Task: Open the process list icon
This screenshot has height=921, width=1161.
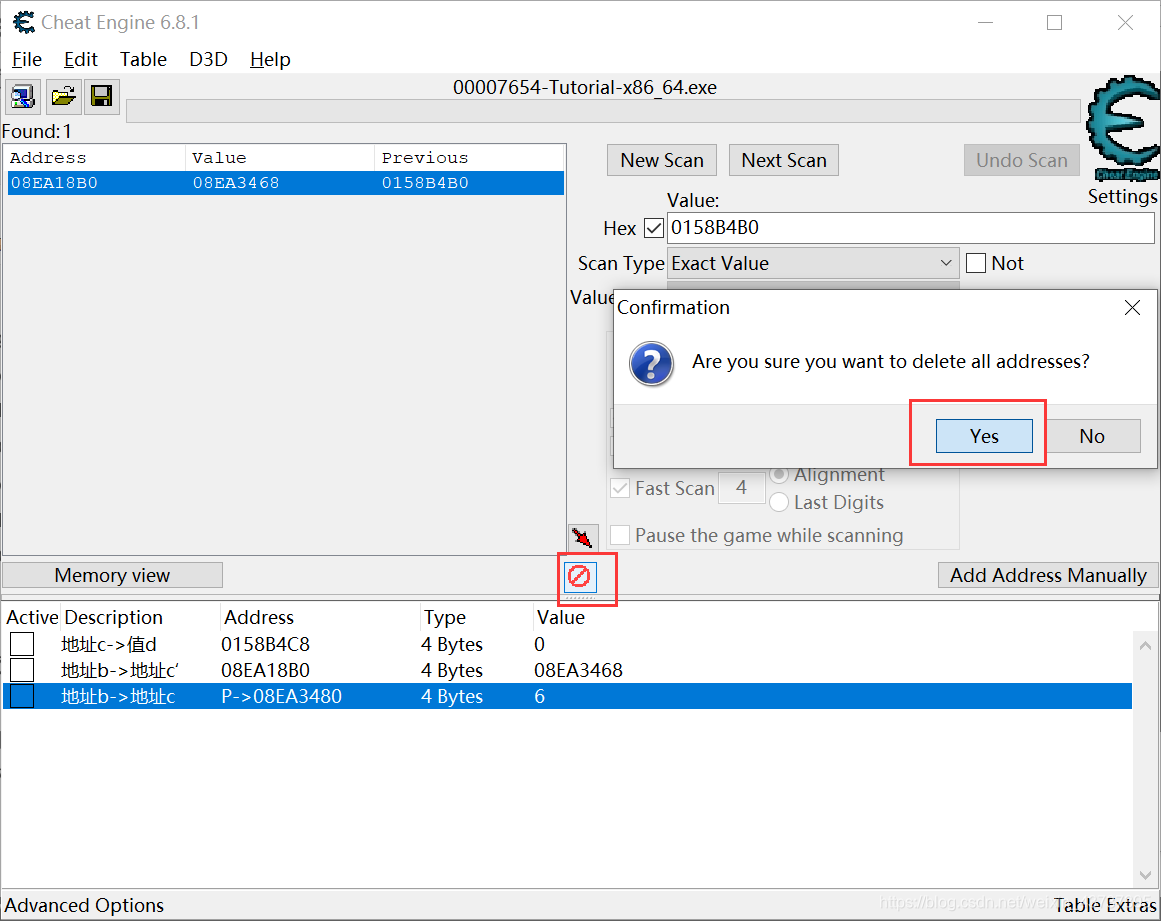Action: [23, 96]
